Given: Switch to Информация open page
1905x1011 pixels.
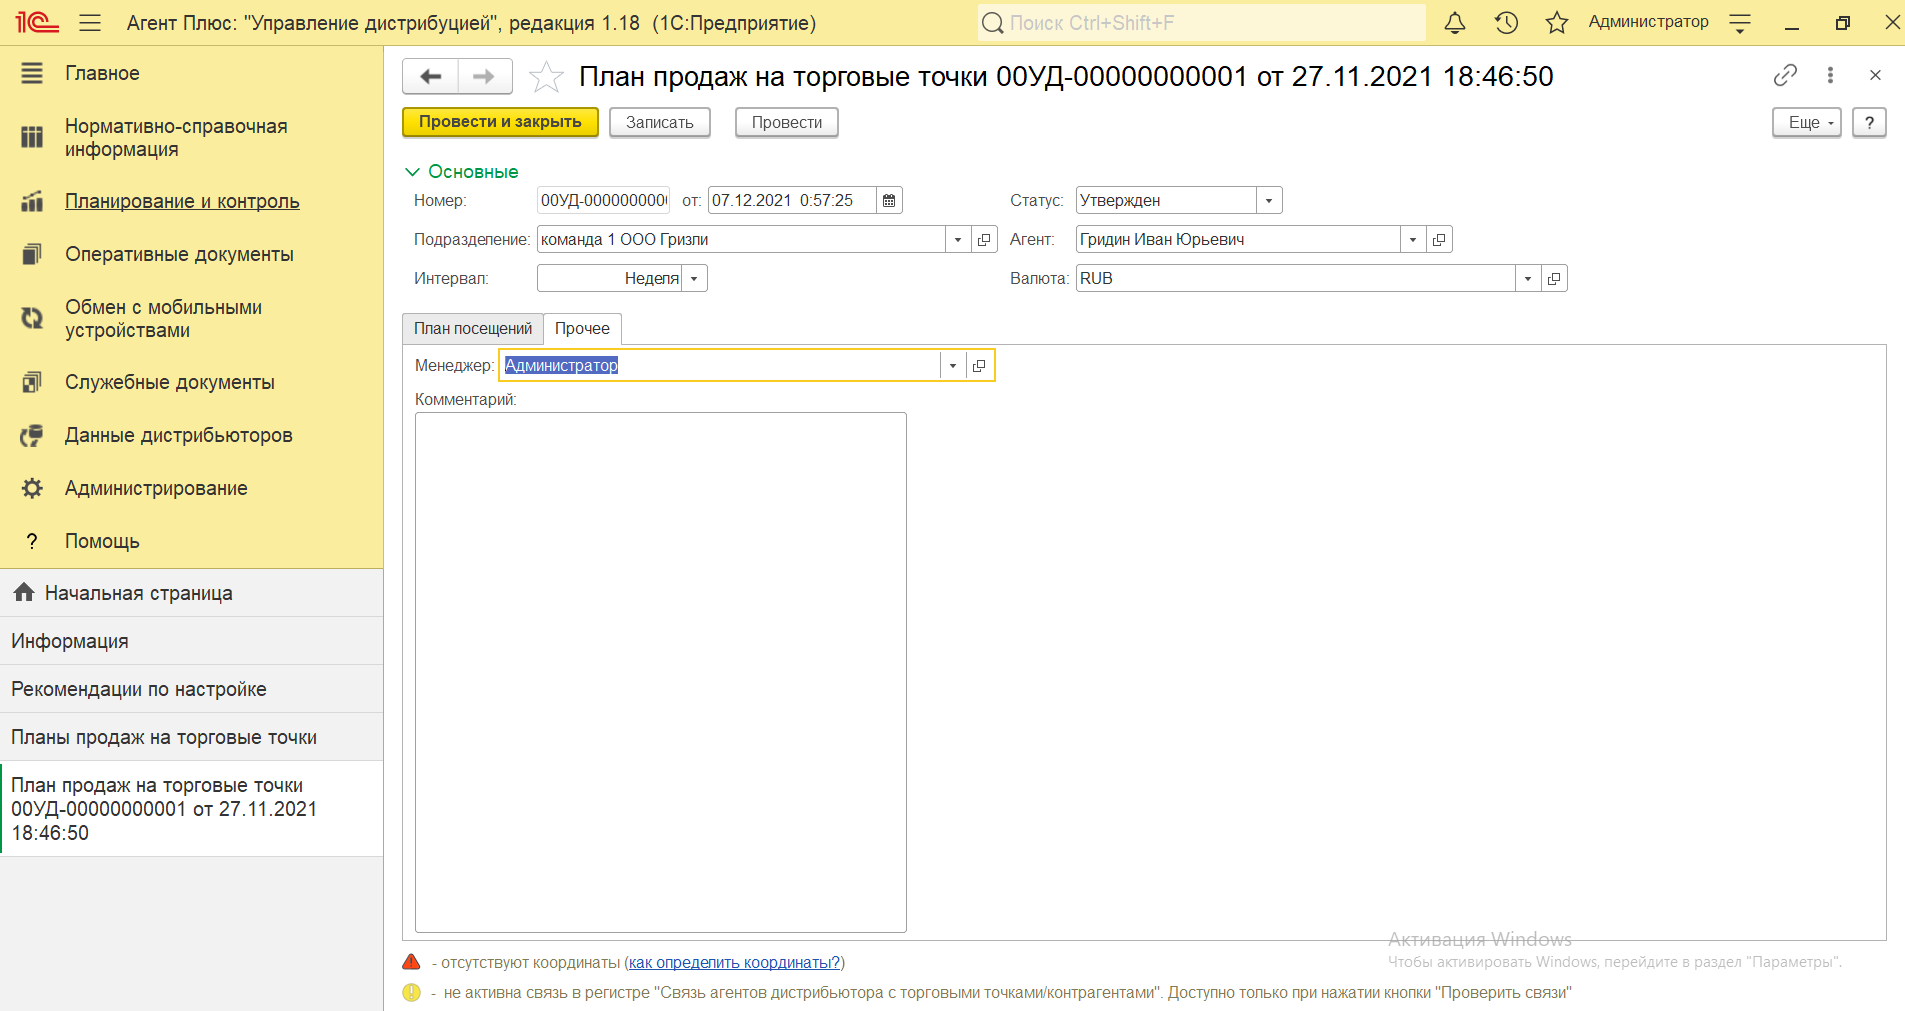Looking at the screenshot, I should [x=191, y=641].
